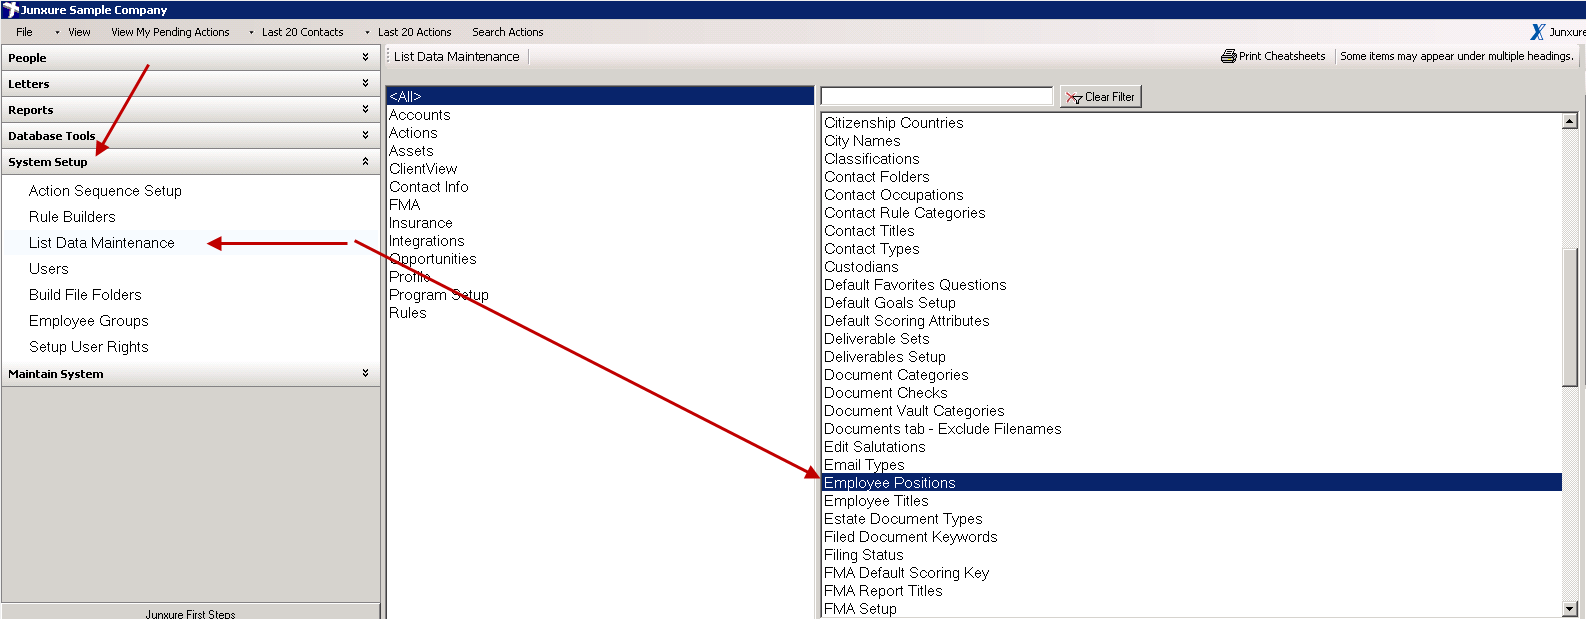Select the <All> category

(x=600, y=96)
